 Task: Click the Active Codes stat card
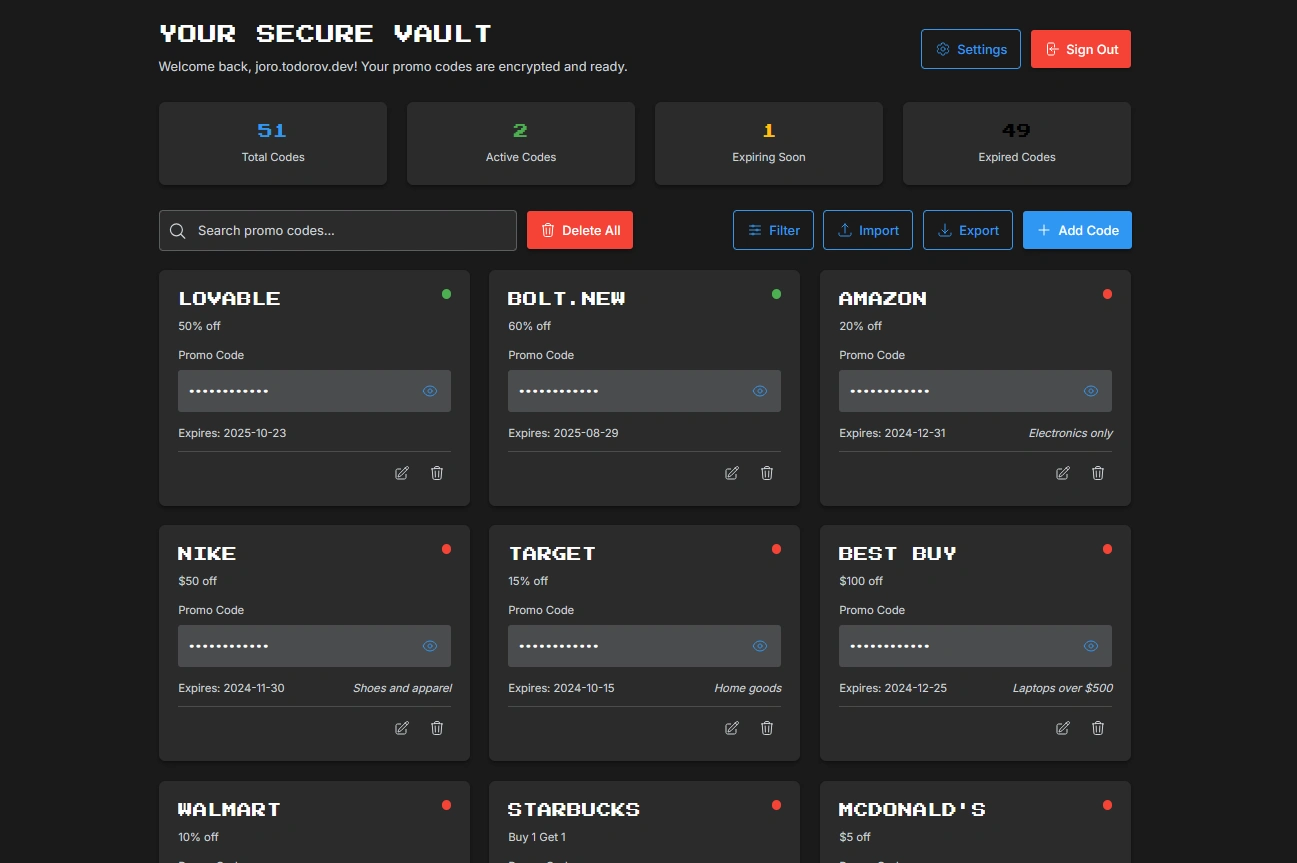click(521, 143)
